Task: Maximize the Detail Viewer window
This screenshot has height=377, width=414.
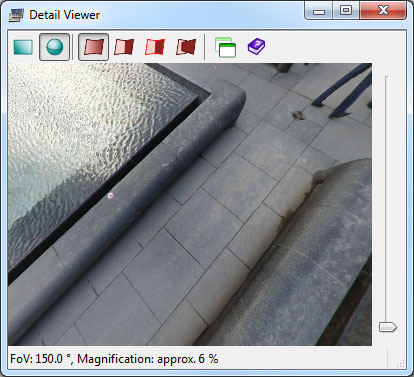Action: point(346,11)
